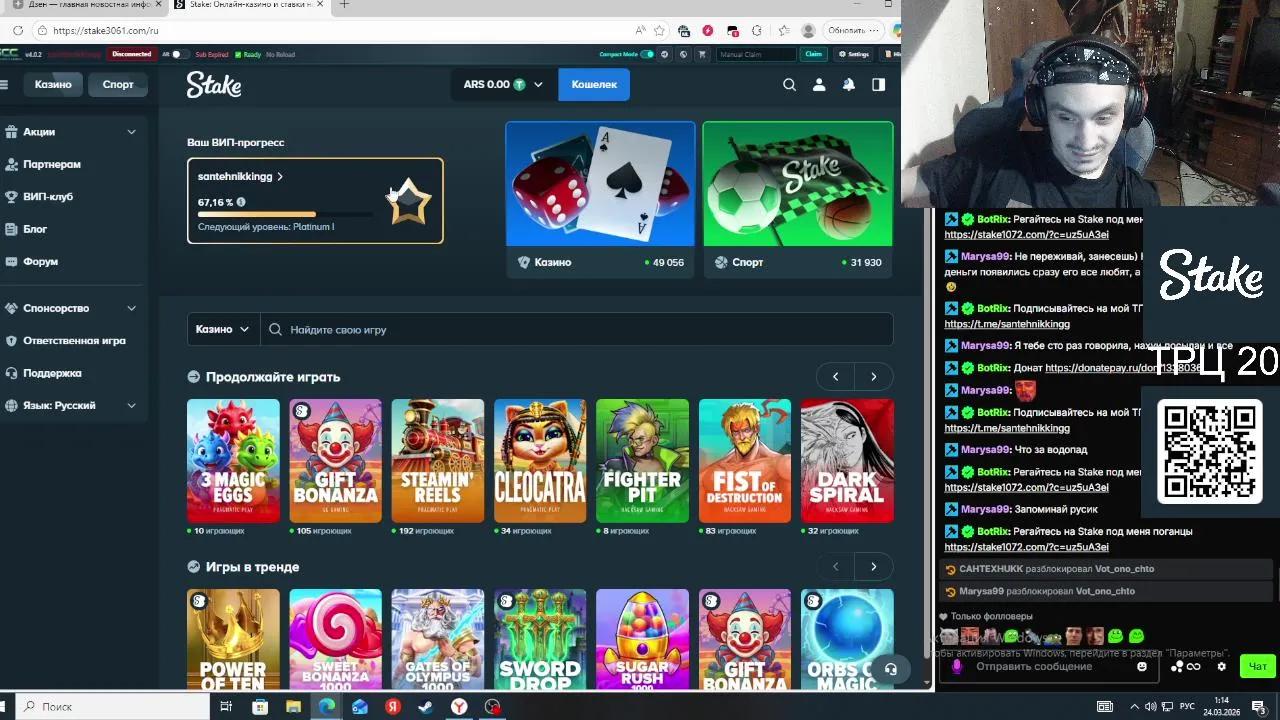This screenshot has width=1280, height=720.
Task: Toggle the Compact Mode switch
Action: point(647,54)
